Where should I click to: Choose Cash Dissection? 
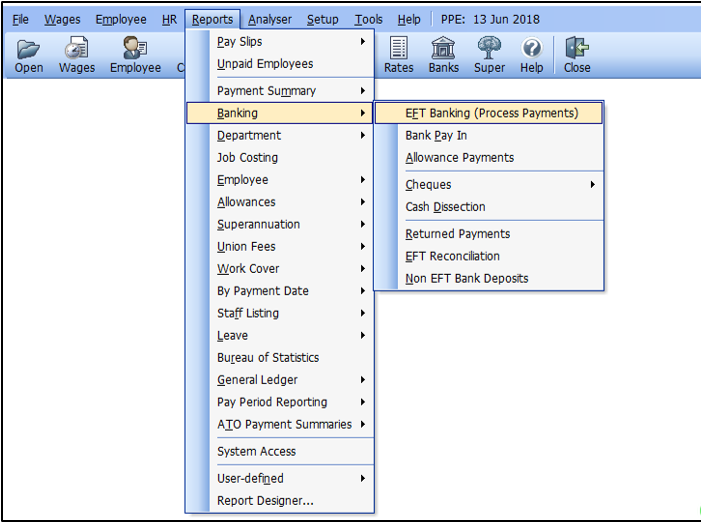tap(489, 207)
